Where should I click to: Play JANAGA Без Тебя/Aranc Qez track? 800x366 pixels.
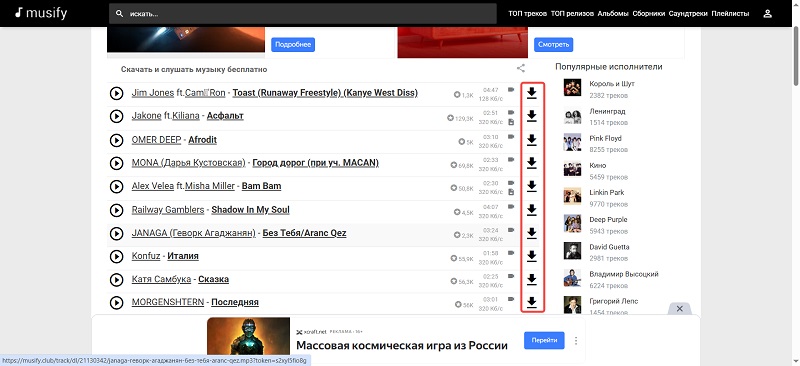116,233
